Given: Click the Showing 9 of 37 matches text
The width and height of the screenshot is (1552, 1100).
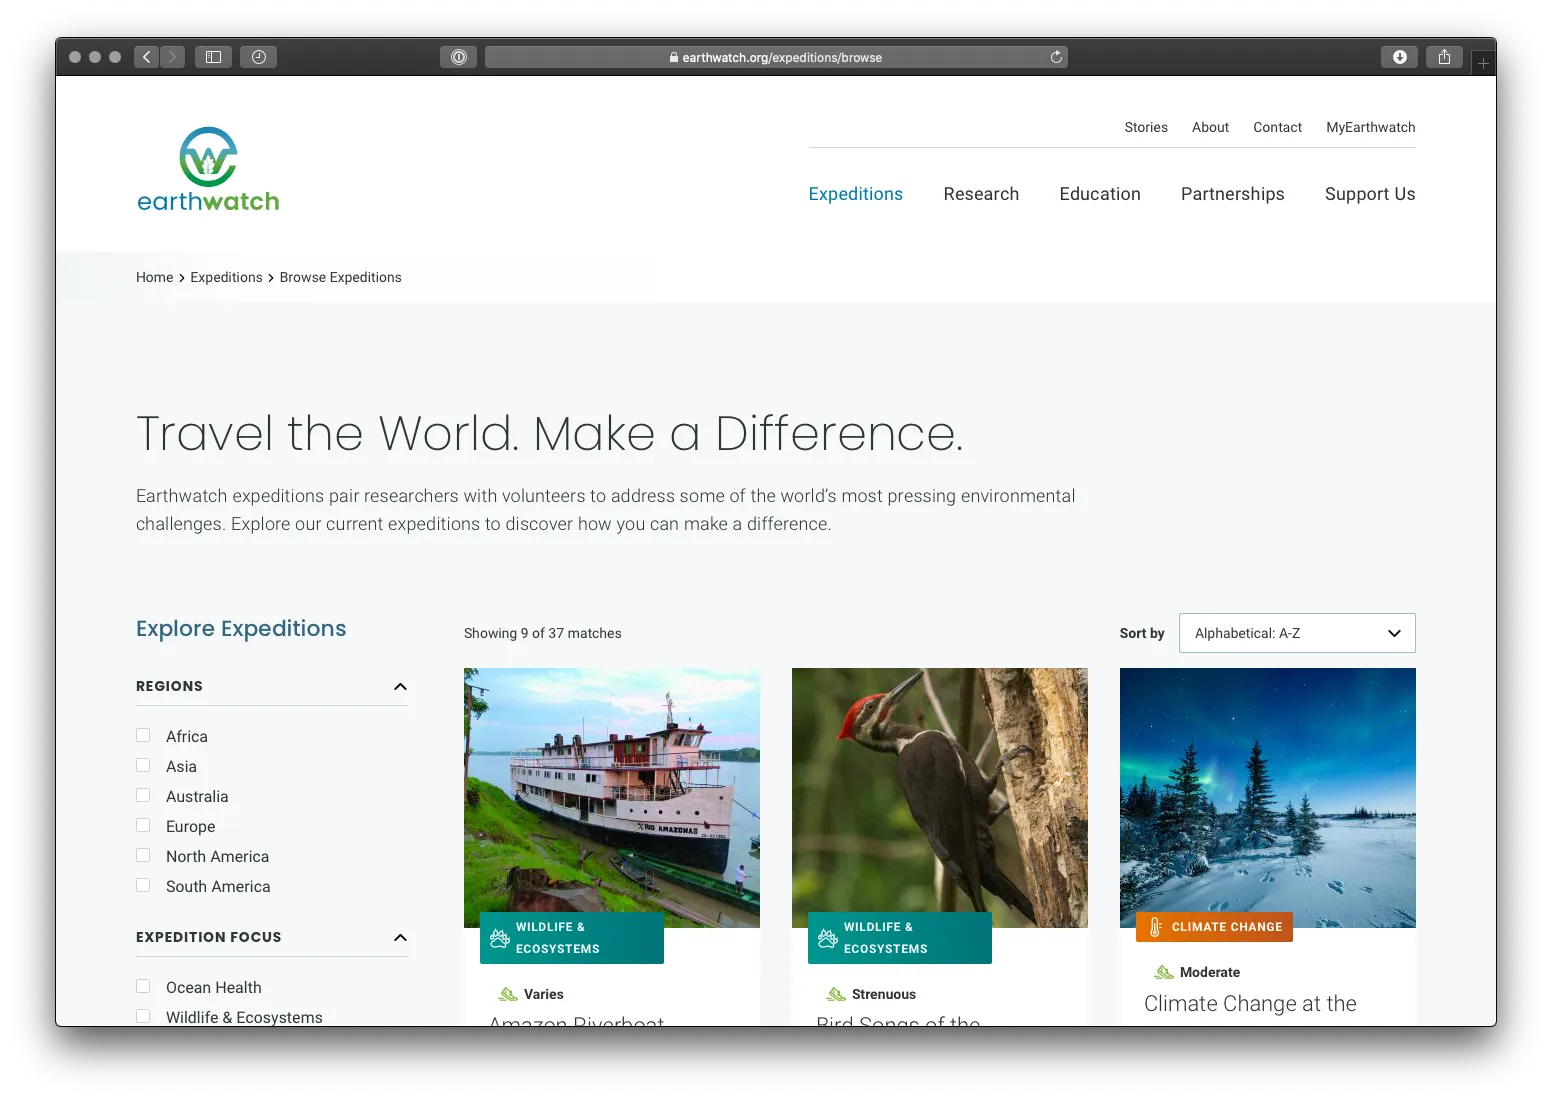Looking at the screenshot, I should [542, 633].
